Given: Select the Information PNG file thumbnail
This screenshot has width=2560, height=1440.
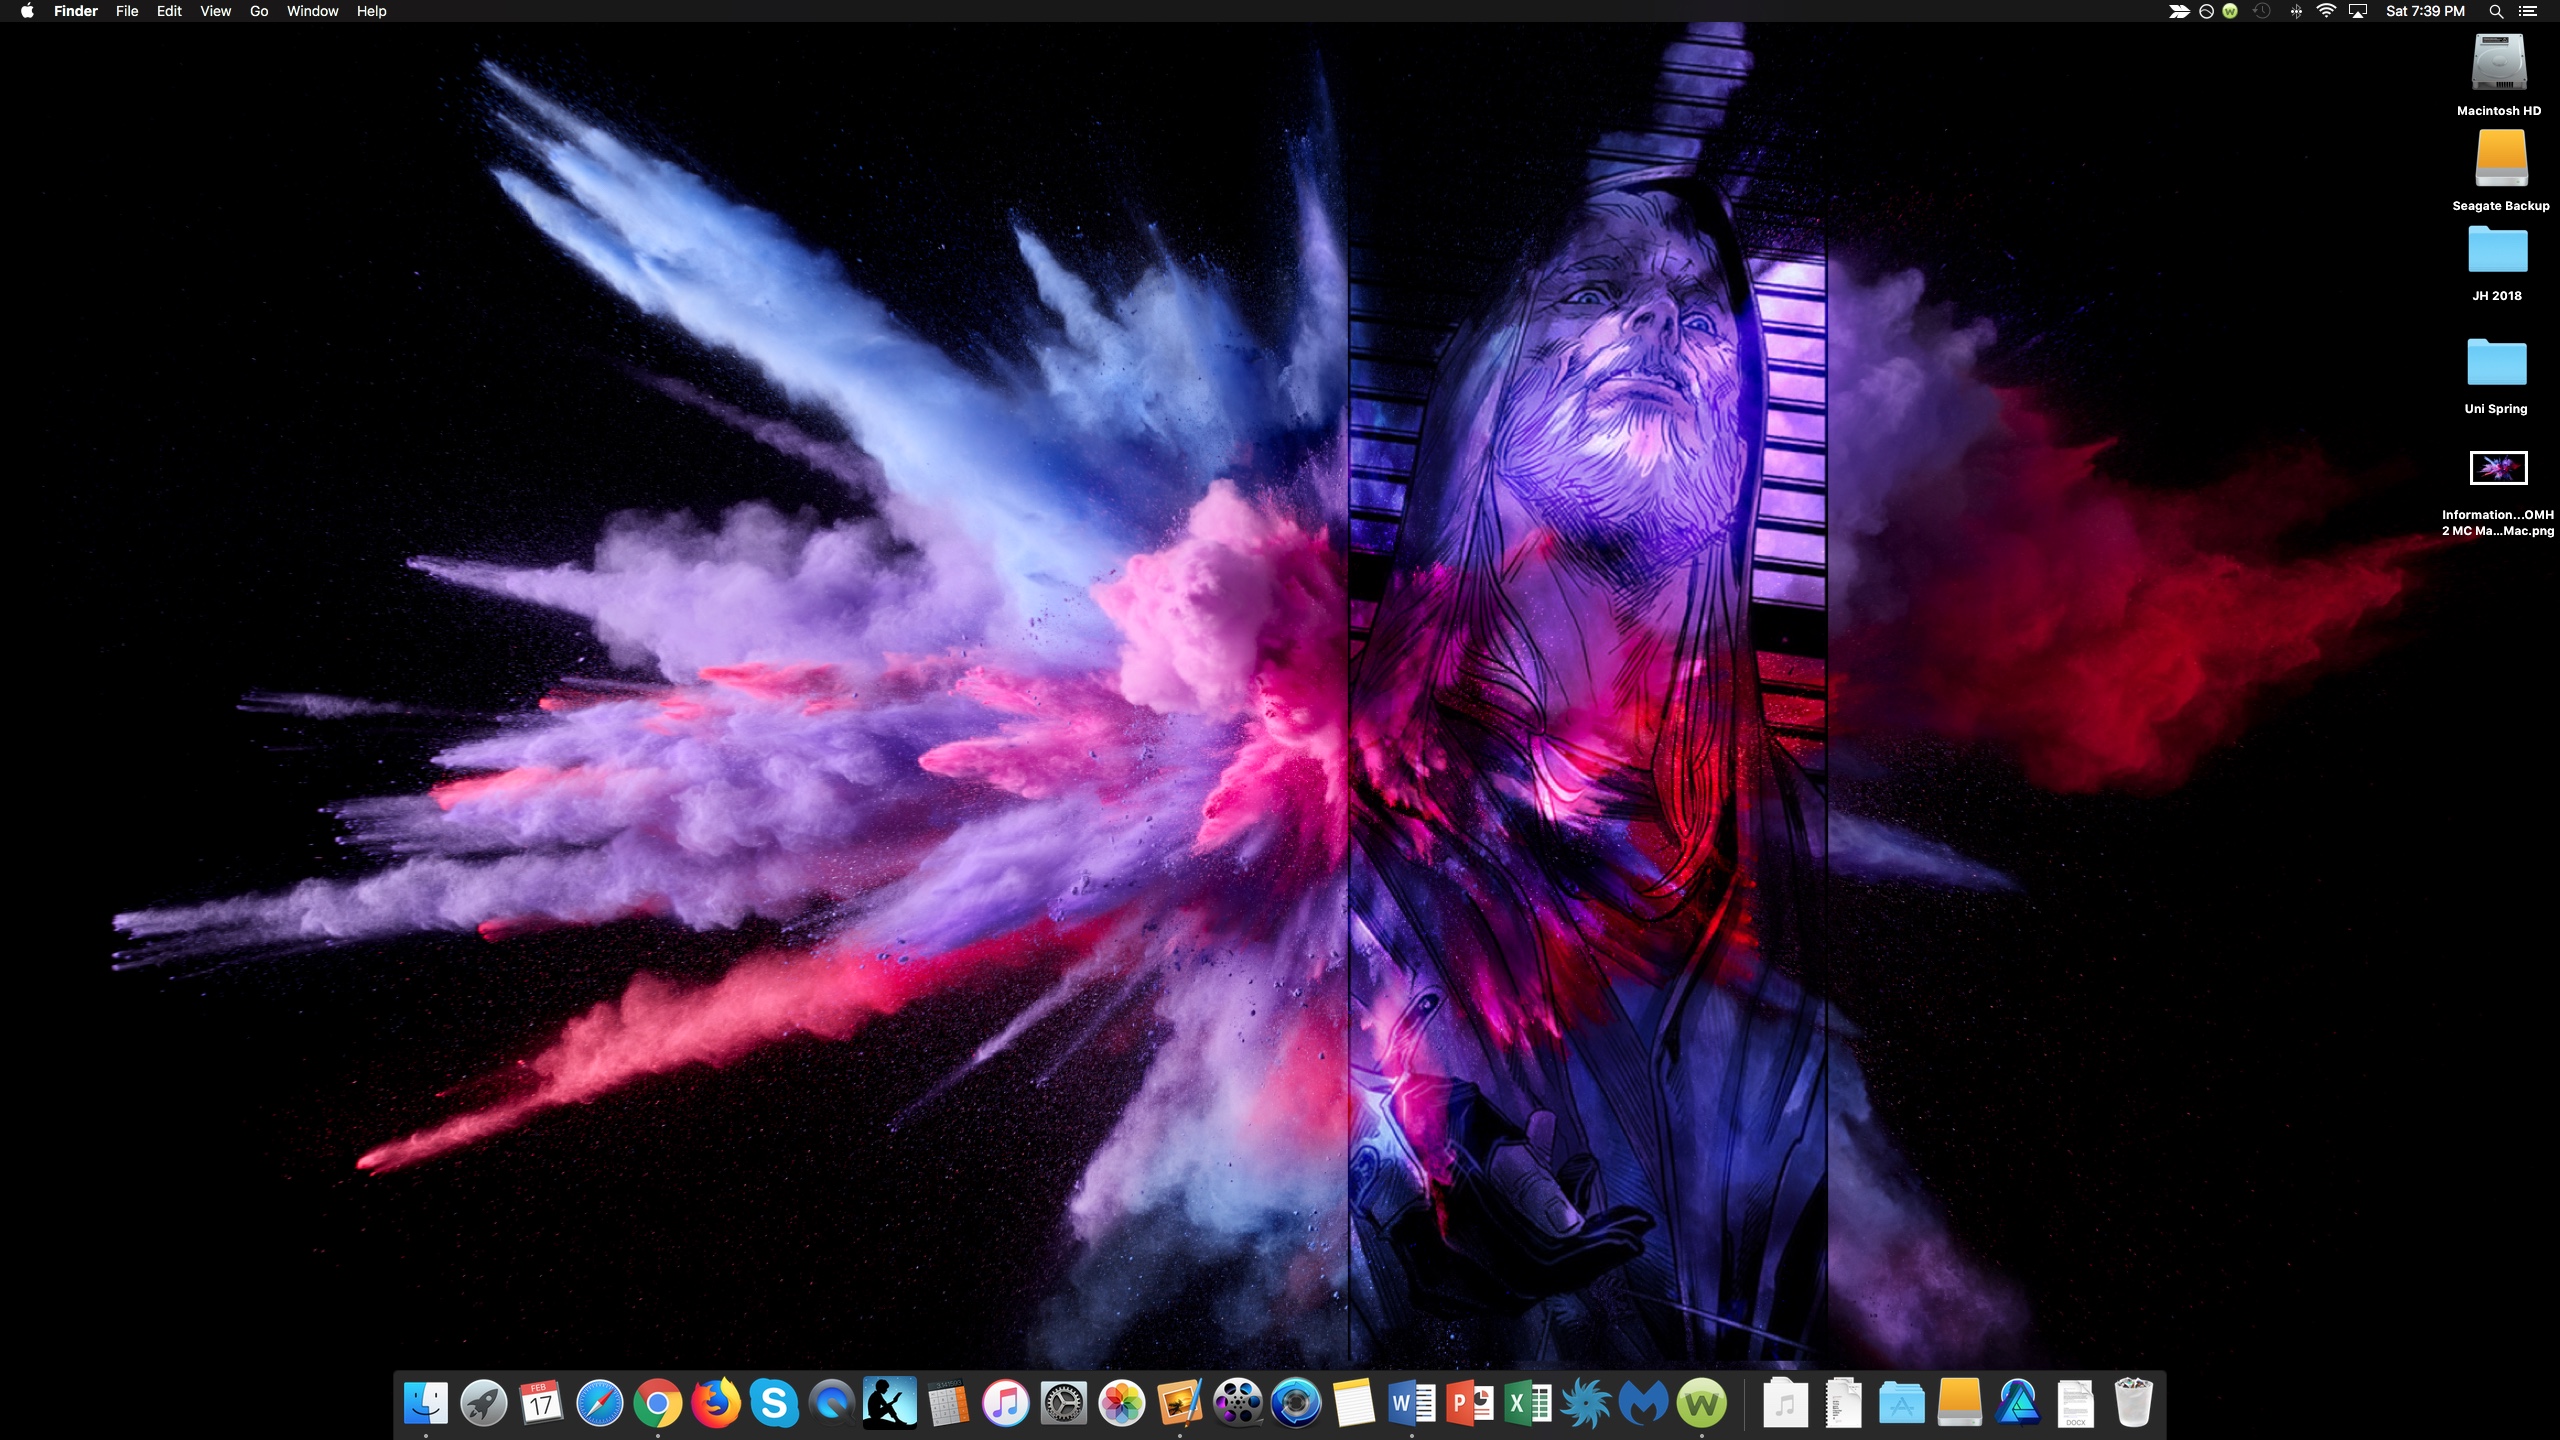Looking at the screenshot, I should [2498, 468].
